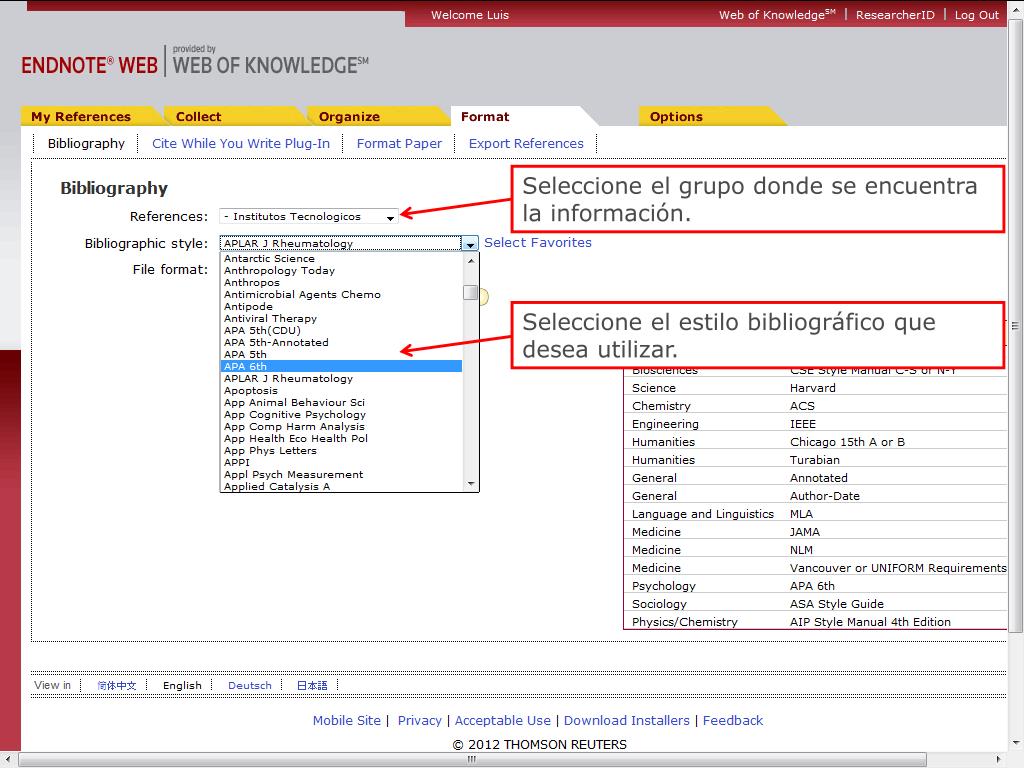Image resolution: width=1024 pixels, height=768 pixels.
Task: Select APA 5th-Annotated style
Action: pyautogui.click(x=341, y=342)
